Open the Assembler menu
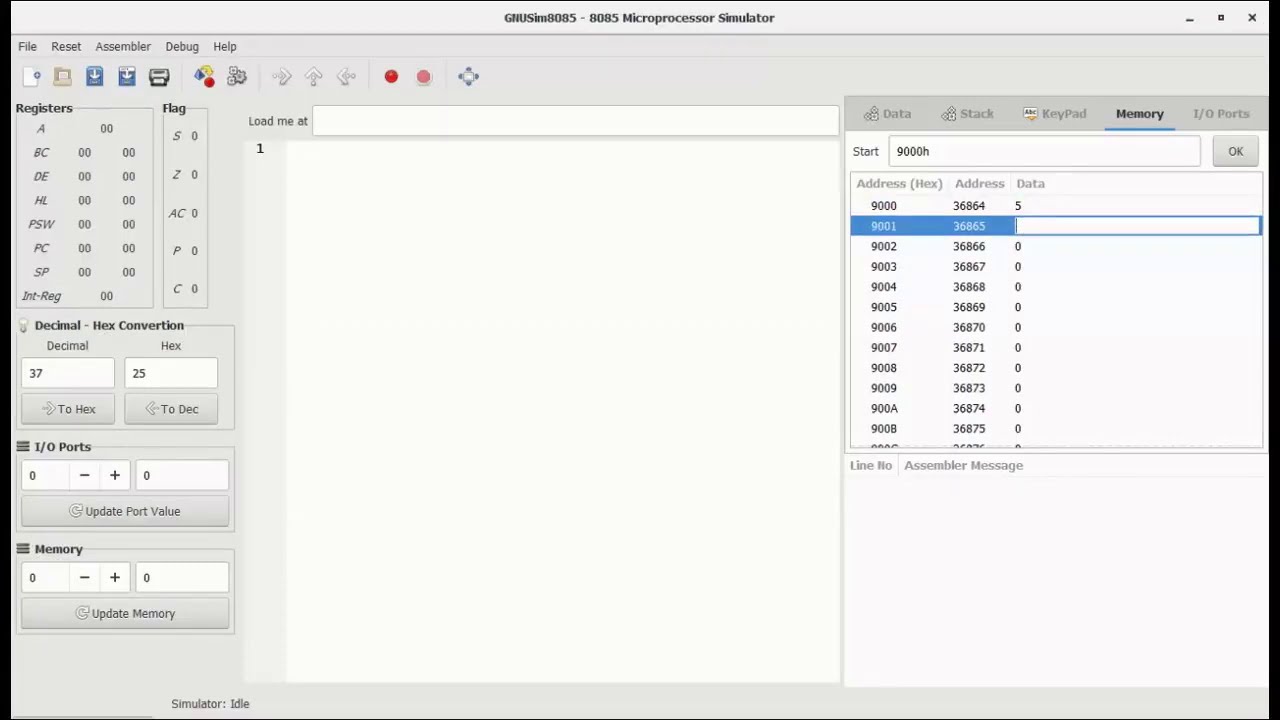Image resolution: width=1280 pixels, height=720 pixels. tap(123, 47)
